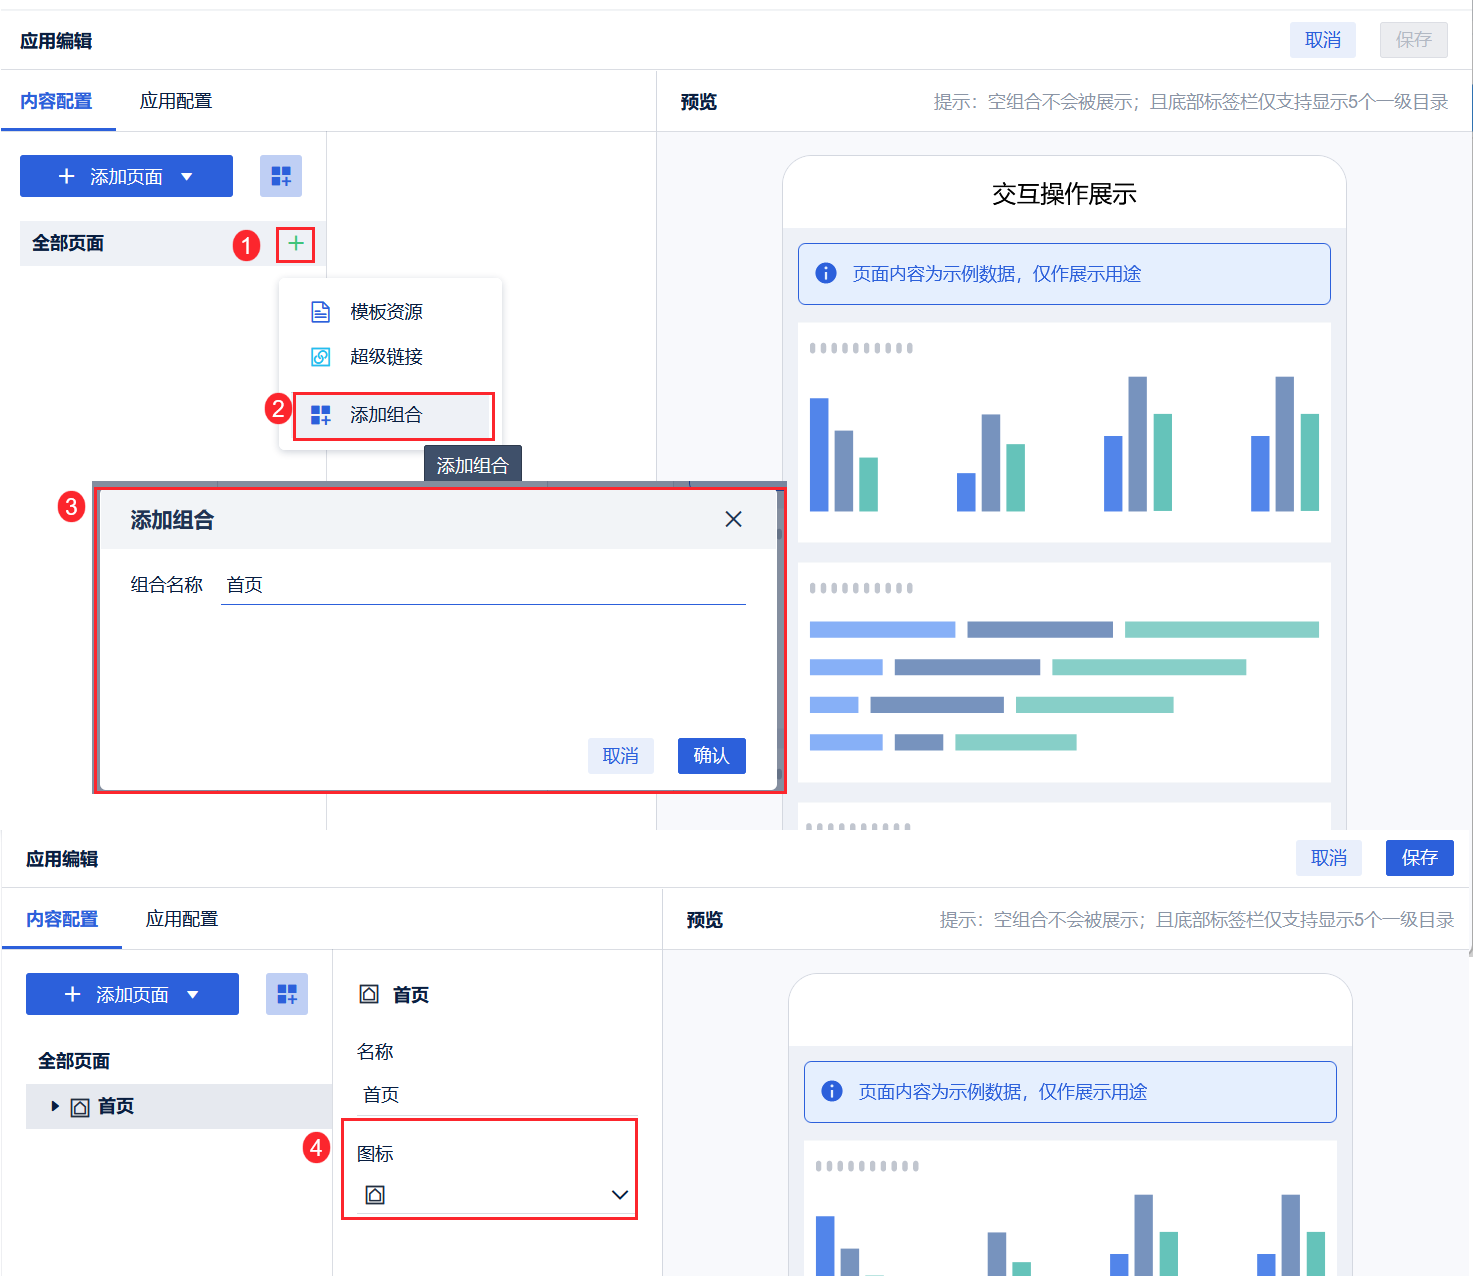
Task: Click the add-group grid icon above the 首页 tree row
Action: click(287, 994)
